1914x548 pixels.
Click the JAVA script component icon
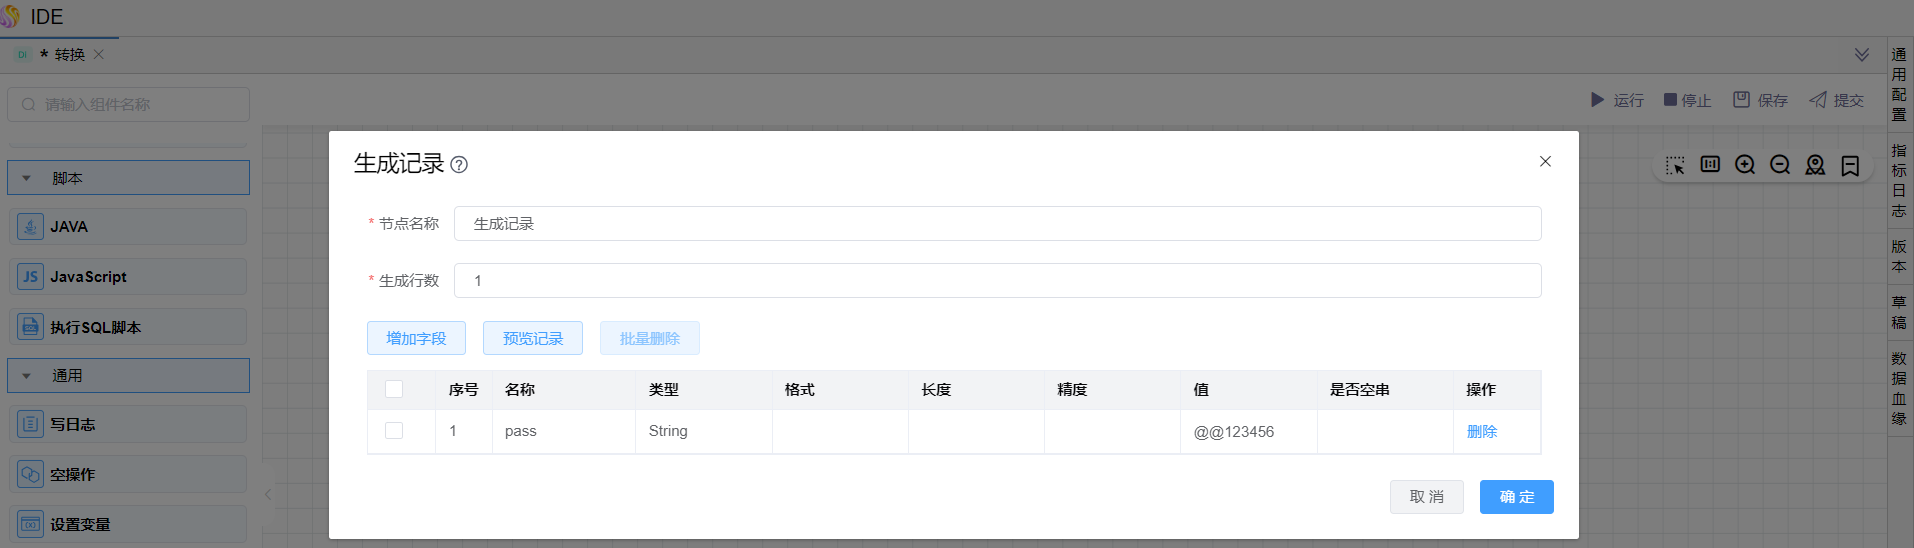[30, 227]
